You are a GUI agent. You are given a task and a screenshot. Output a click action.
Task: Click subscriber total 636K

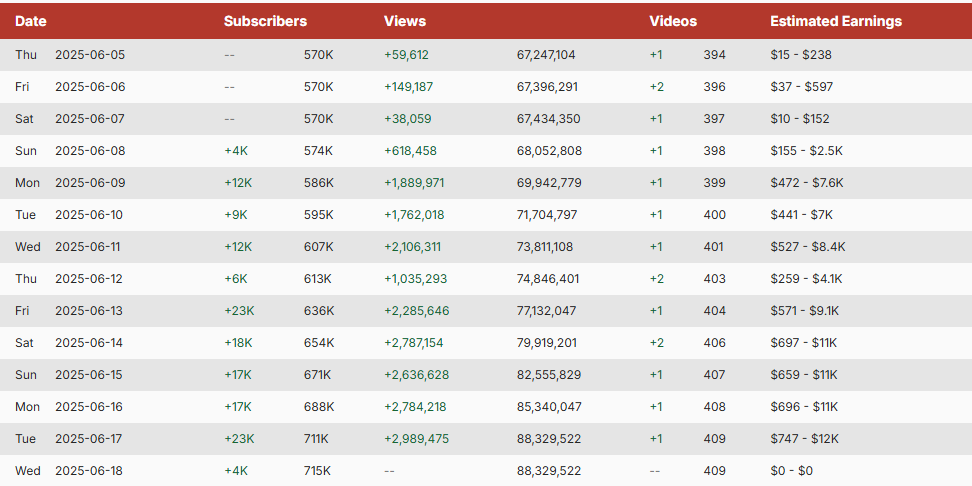click(x=319, y=311)
